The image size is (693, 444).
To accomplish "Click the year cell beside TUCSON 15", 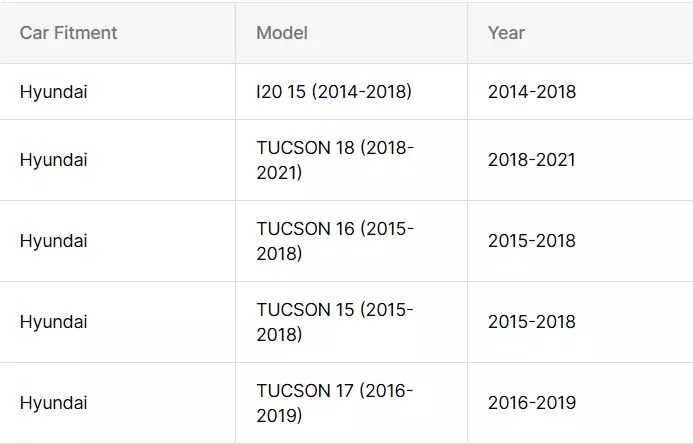I will [532, 322].
